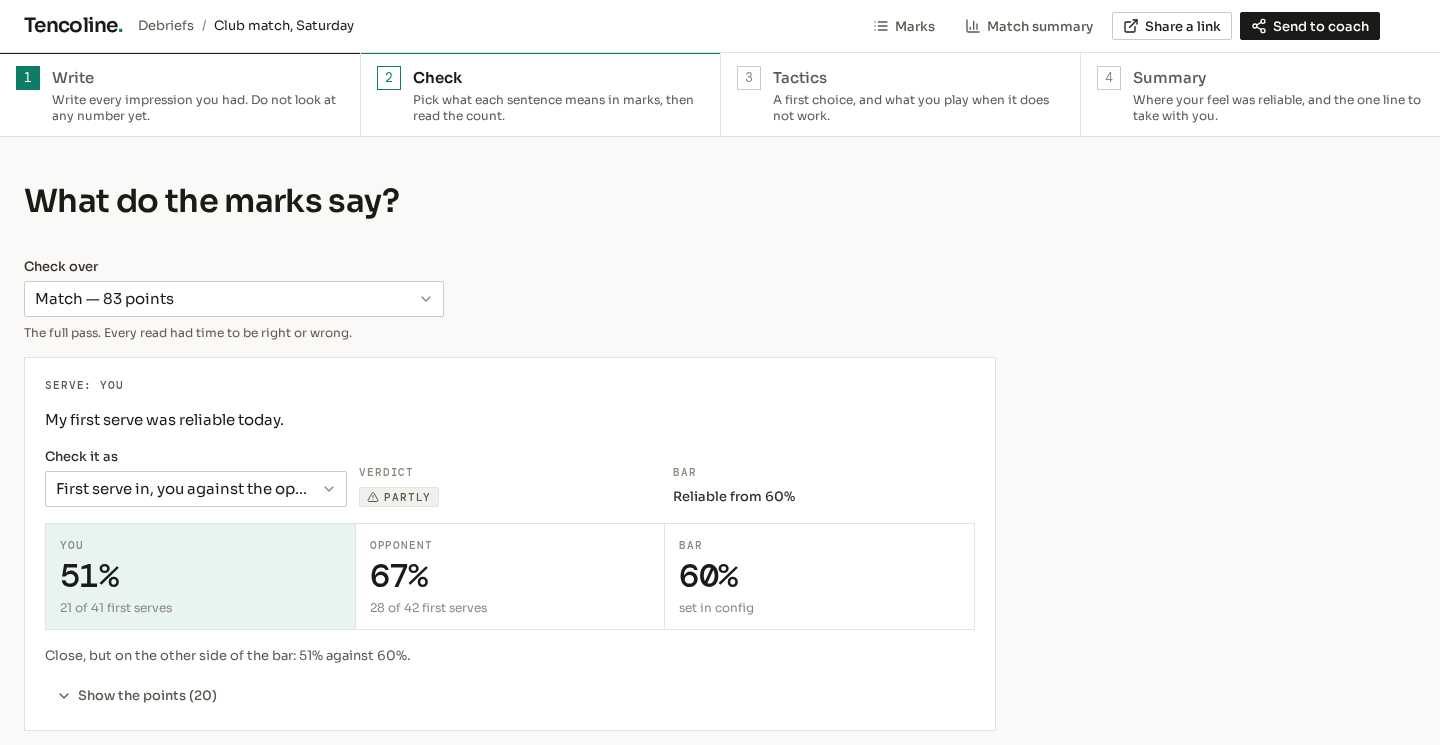Click 'My first serve was reliable today.' sentence
The image size is (1440, 745).
tap(164, 420)
